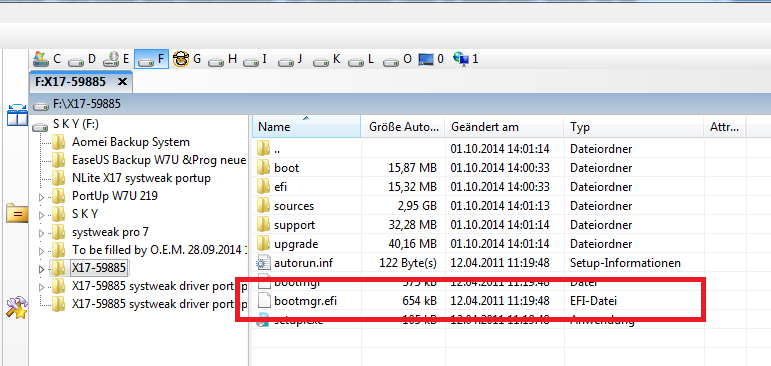The image size is (771, 366).
Task: Select PortUp W7U 219 folder in tree
Action: [115, 196]
